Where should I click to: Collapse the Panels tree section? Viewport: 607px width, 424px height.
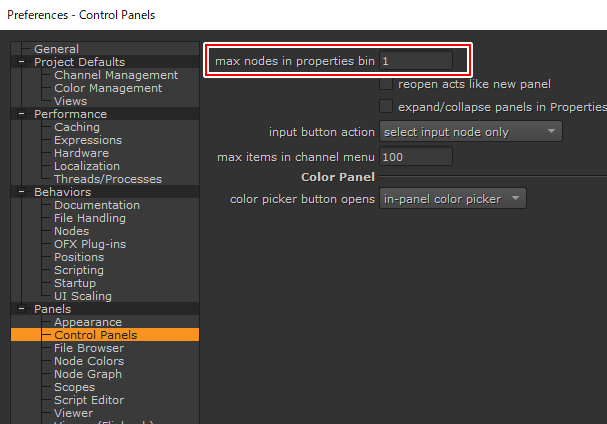coord(21,309)
